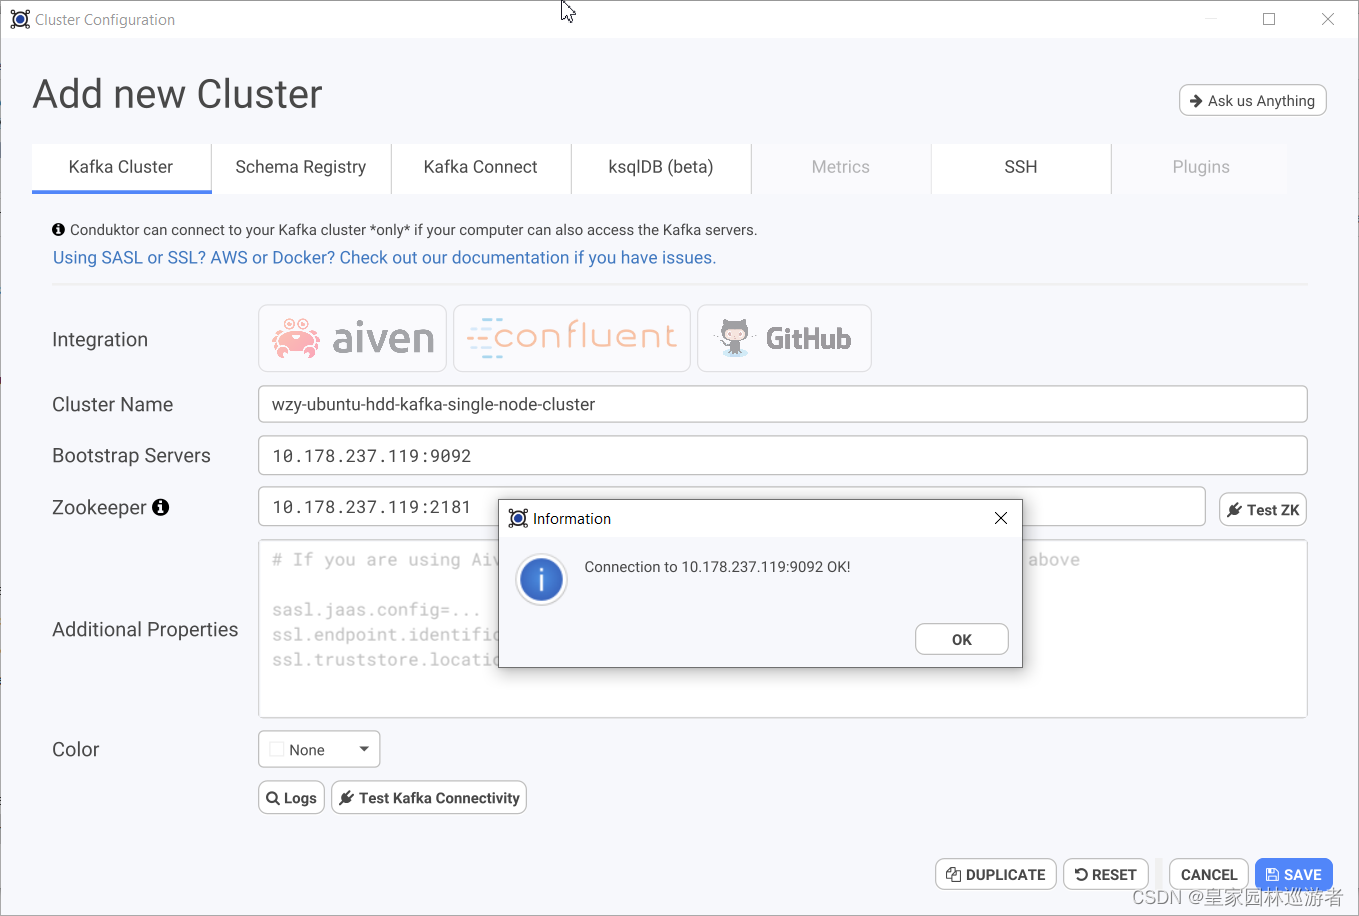Open the SASL/SSL documentation link
Image resolution: width=1359 pixels, height=916 pixels.
click(384, 257)
